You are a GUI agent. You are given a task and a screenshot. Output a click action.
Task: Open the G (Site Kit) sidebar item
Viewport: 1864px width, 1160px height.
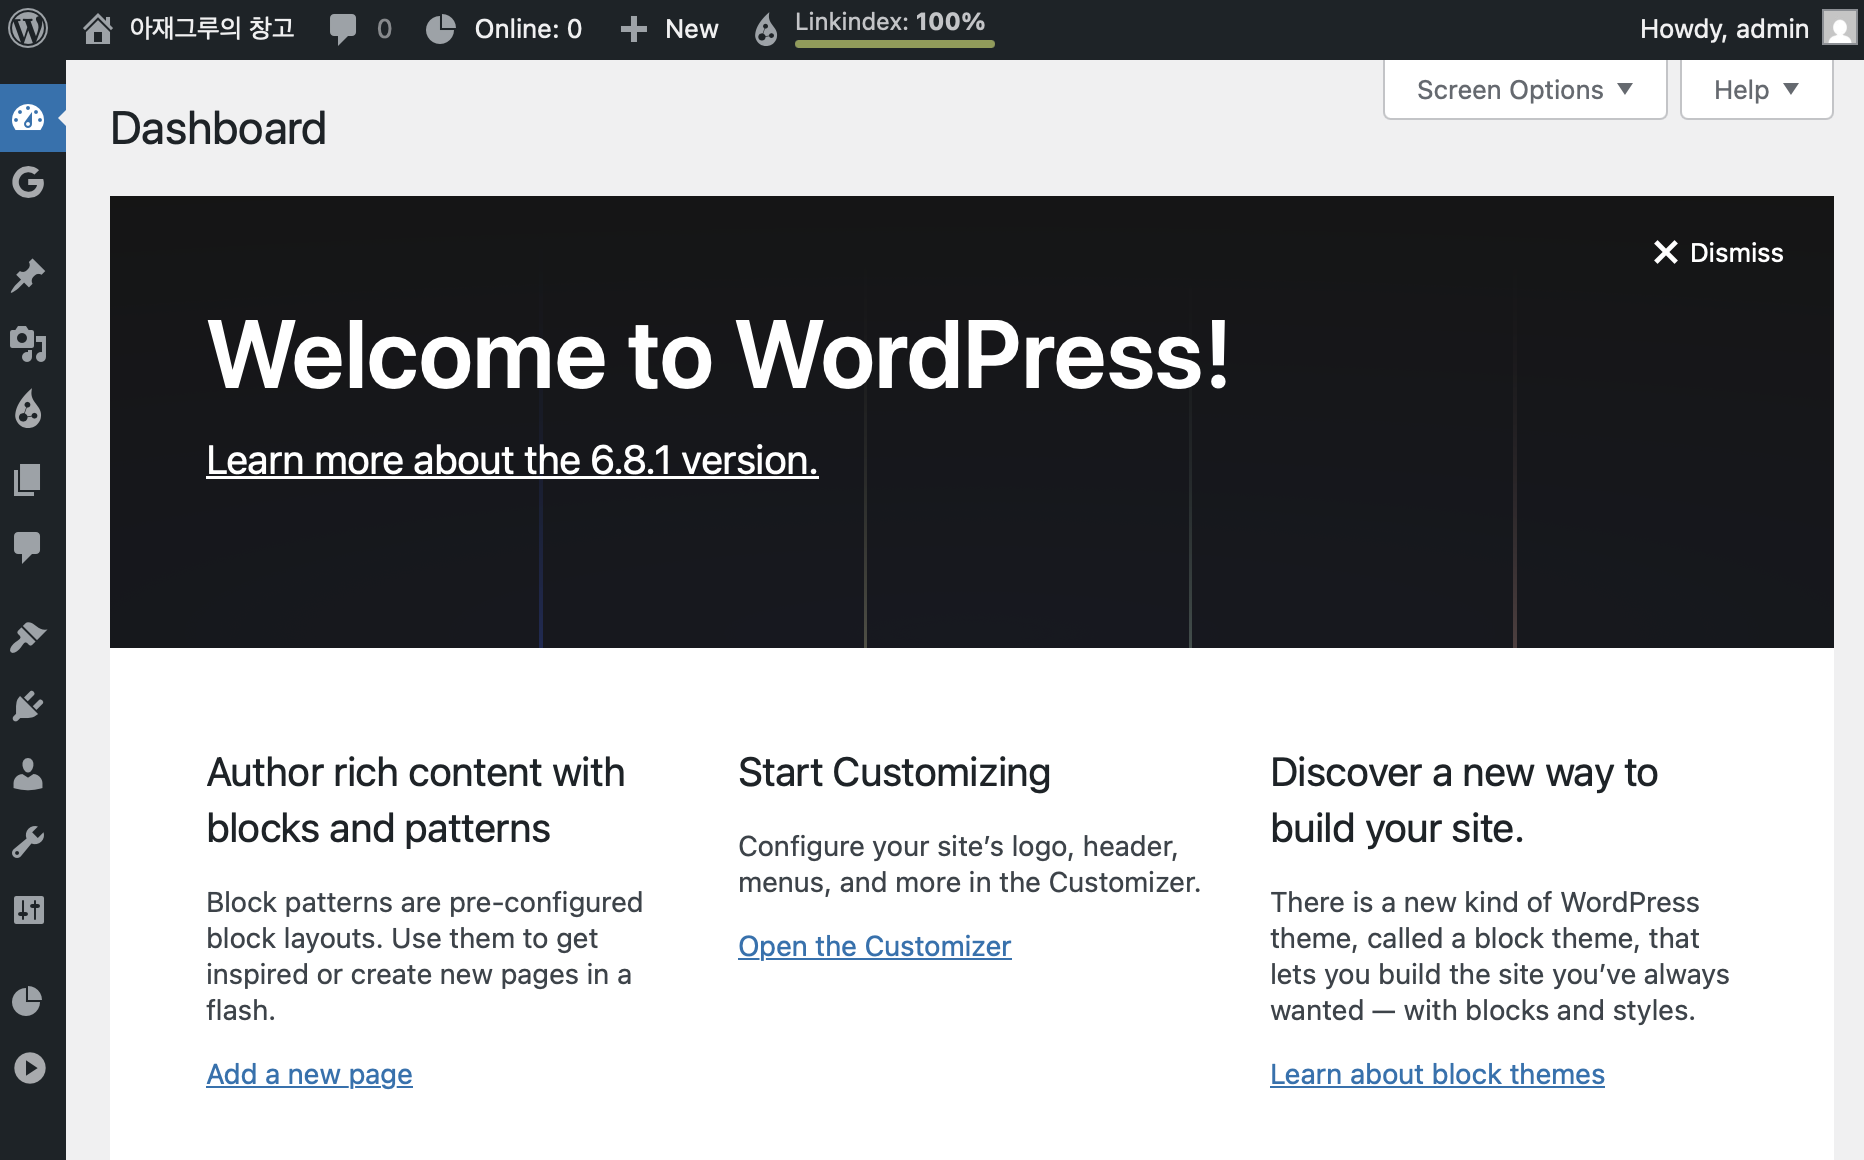[x=28, y=182]
